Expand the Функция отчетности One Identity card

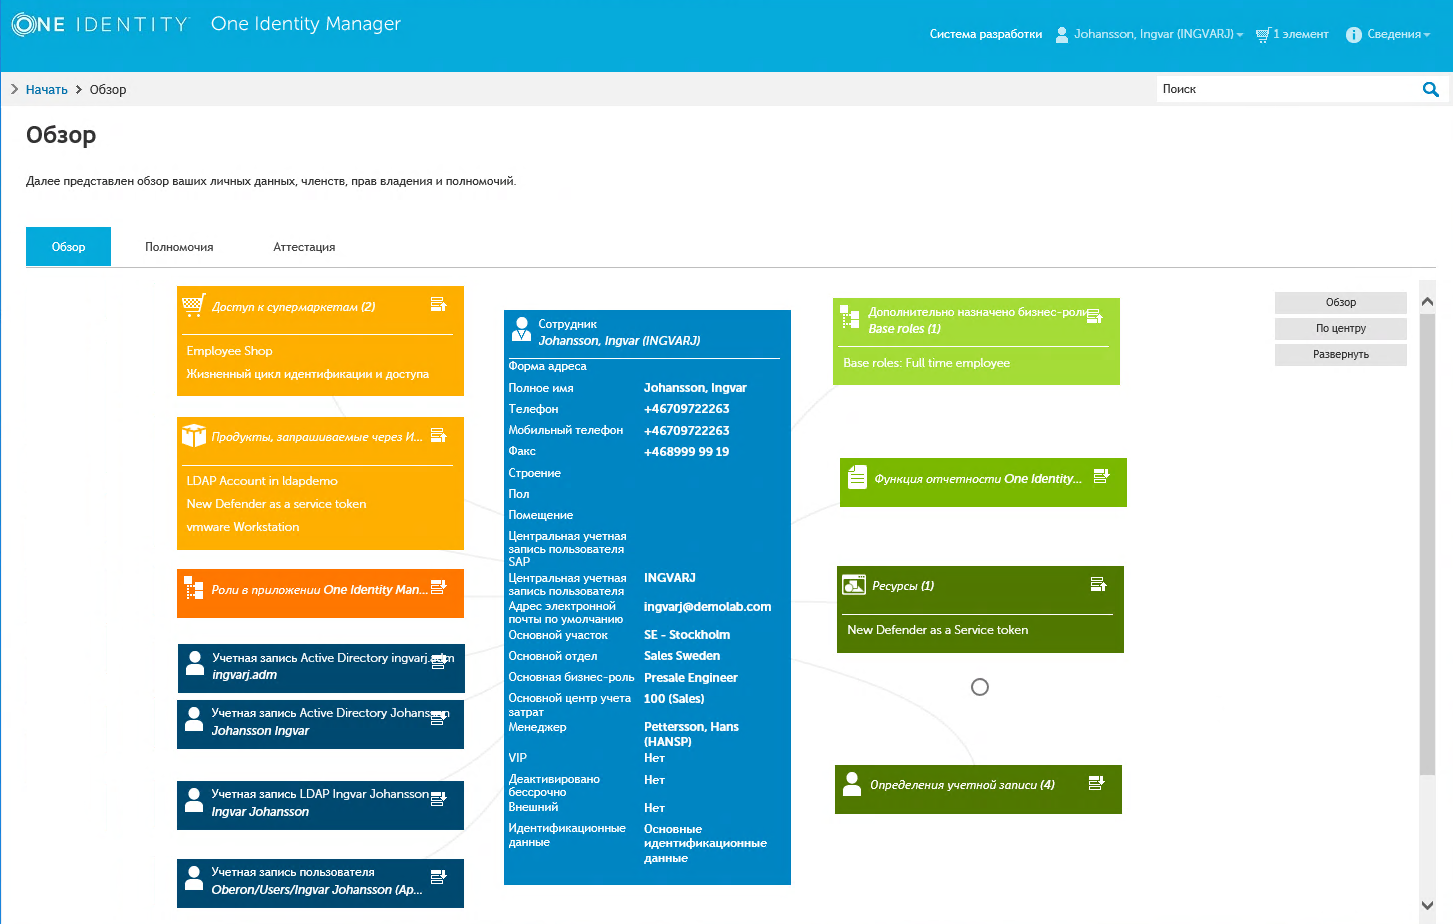[1101, 475]
